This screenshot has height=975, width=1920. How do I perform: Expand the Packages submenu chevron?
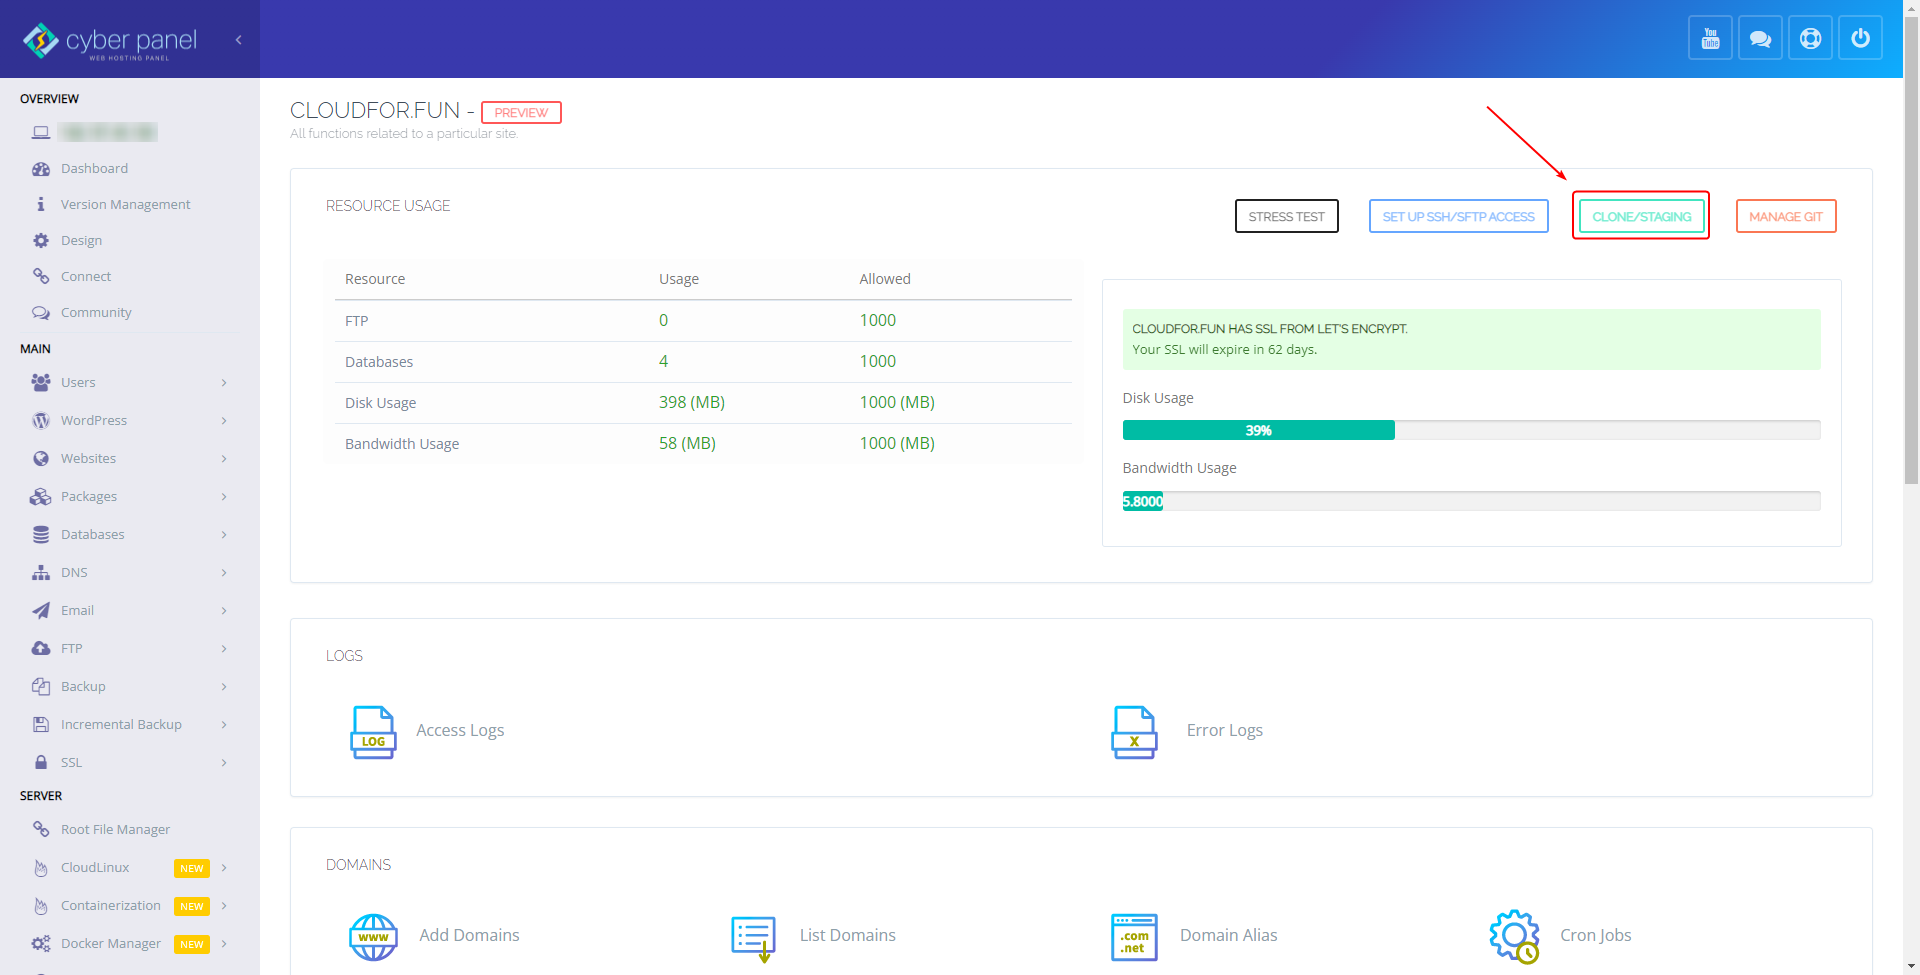click(224, 497)
